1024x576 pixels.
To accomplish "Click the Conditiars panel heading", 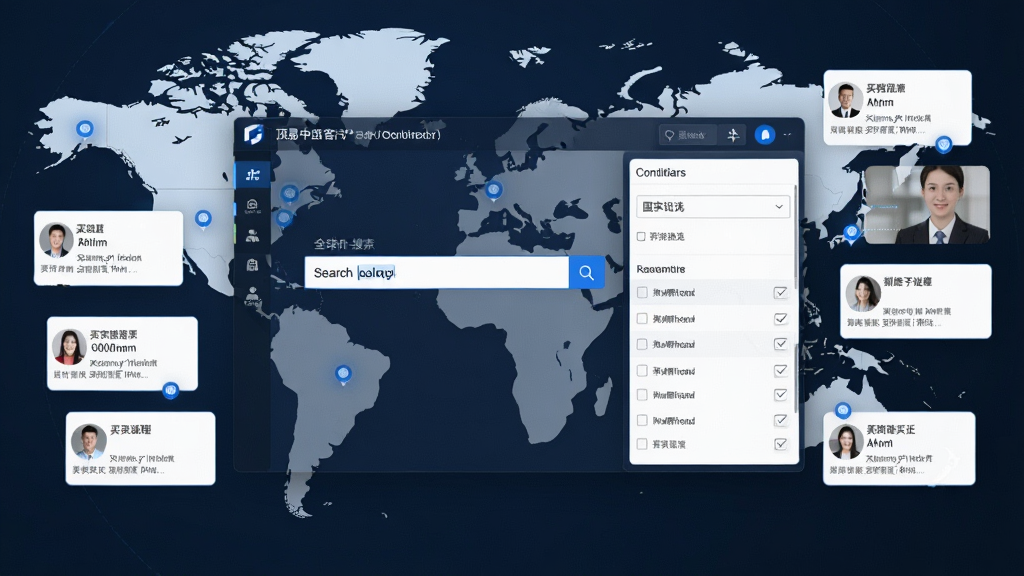I will point(661,172).
